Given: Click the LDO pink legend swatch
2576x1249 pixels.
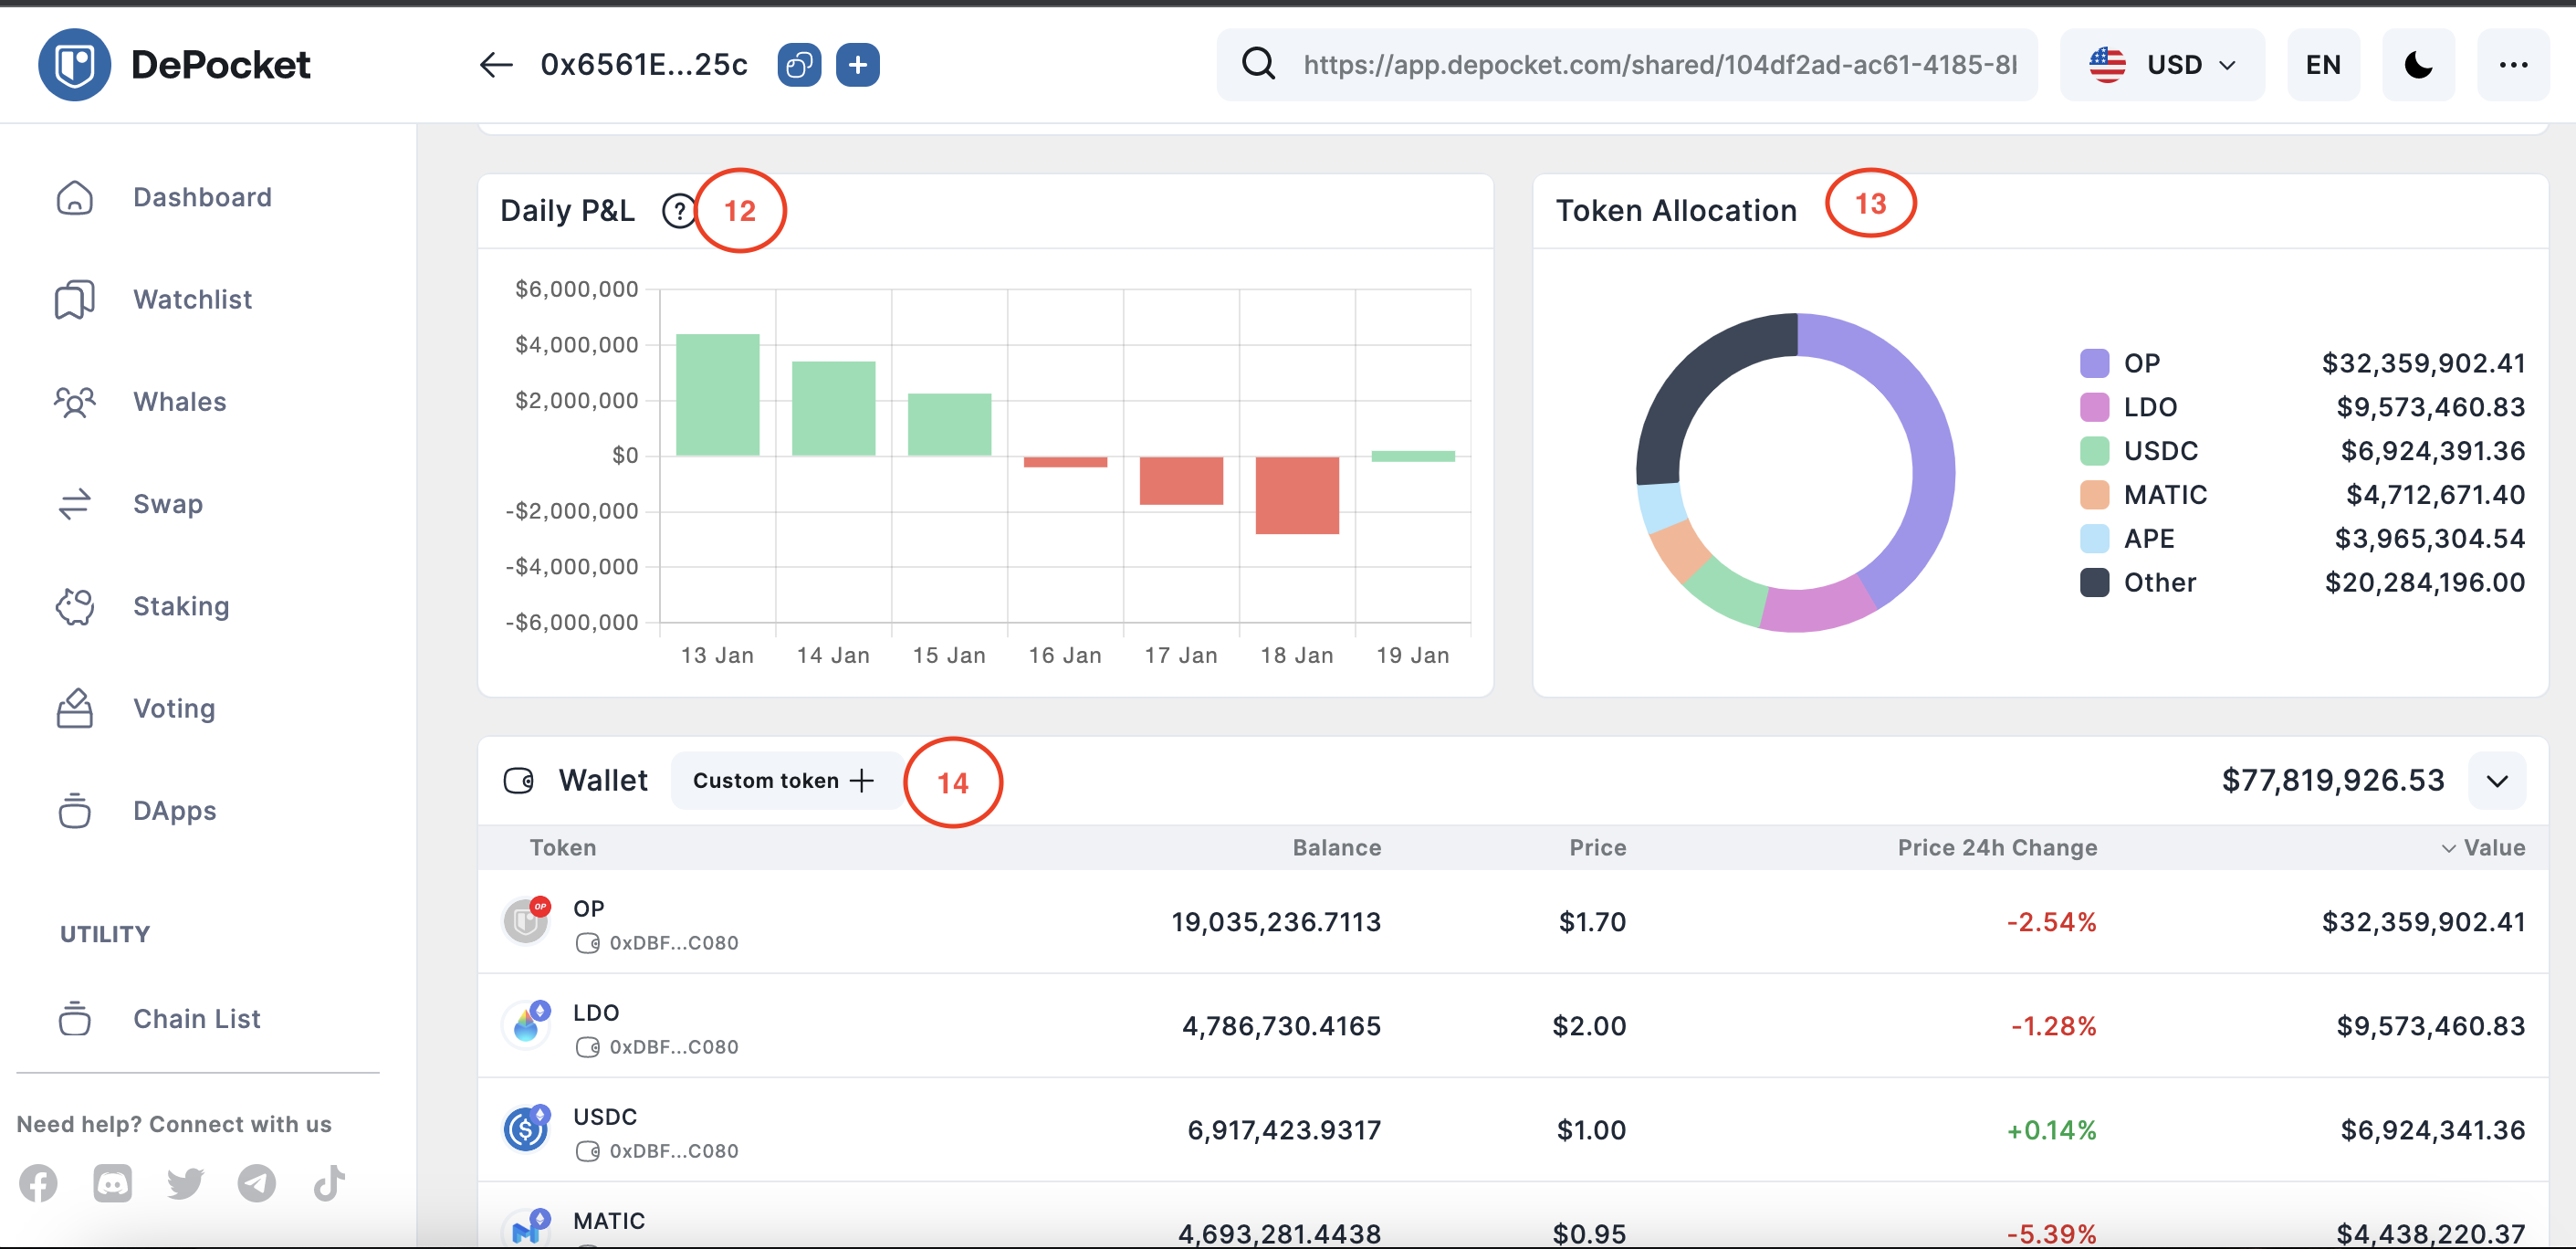Looking at the screenshot, I should (x=2094, y=407).
